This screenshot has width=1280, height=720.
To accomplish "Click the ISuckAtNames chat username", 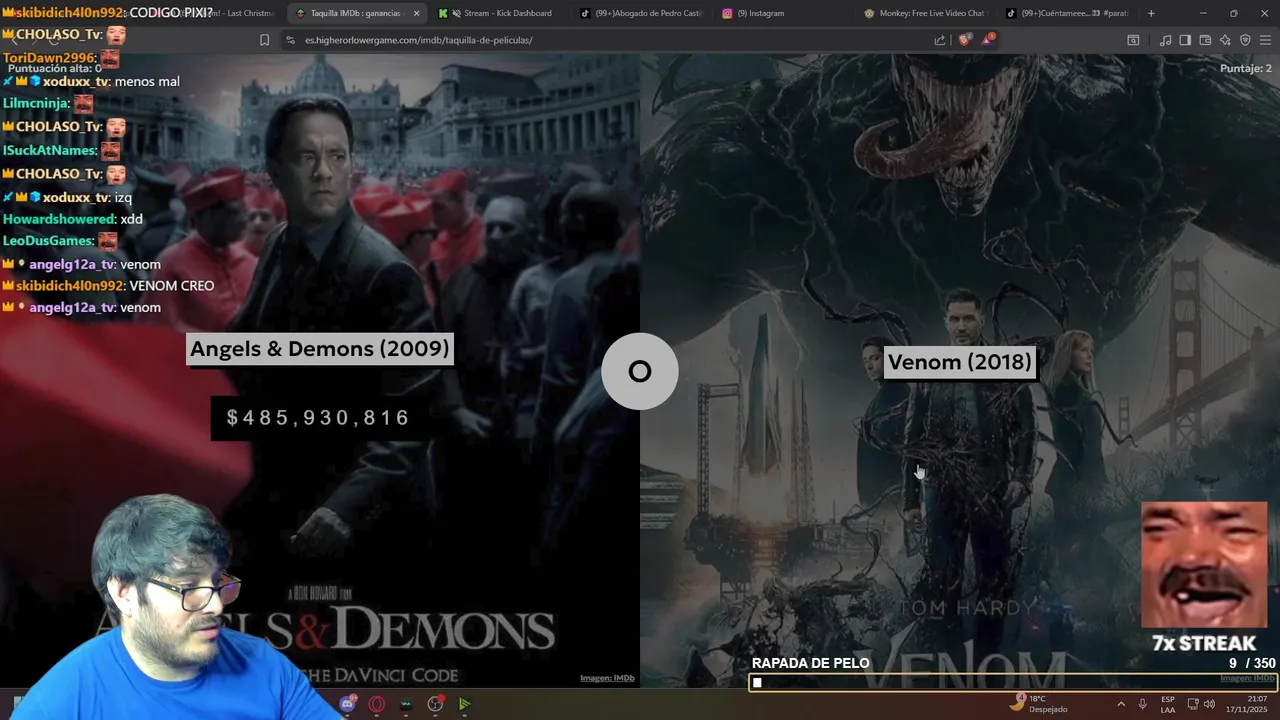I will click(x=49, y=150).
